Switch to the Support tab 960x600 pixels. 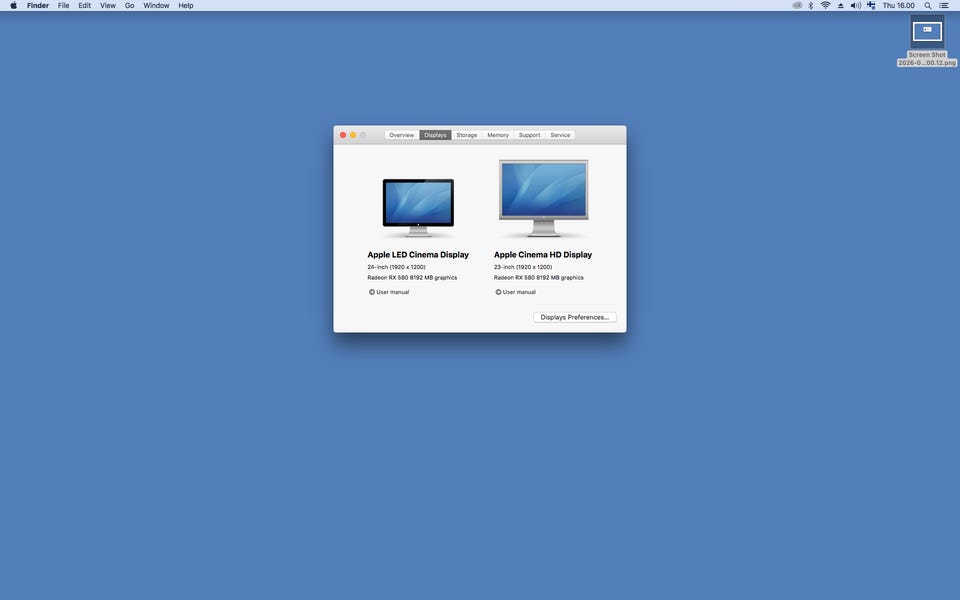pos(529,135)
